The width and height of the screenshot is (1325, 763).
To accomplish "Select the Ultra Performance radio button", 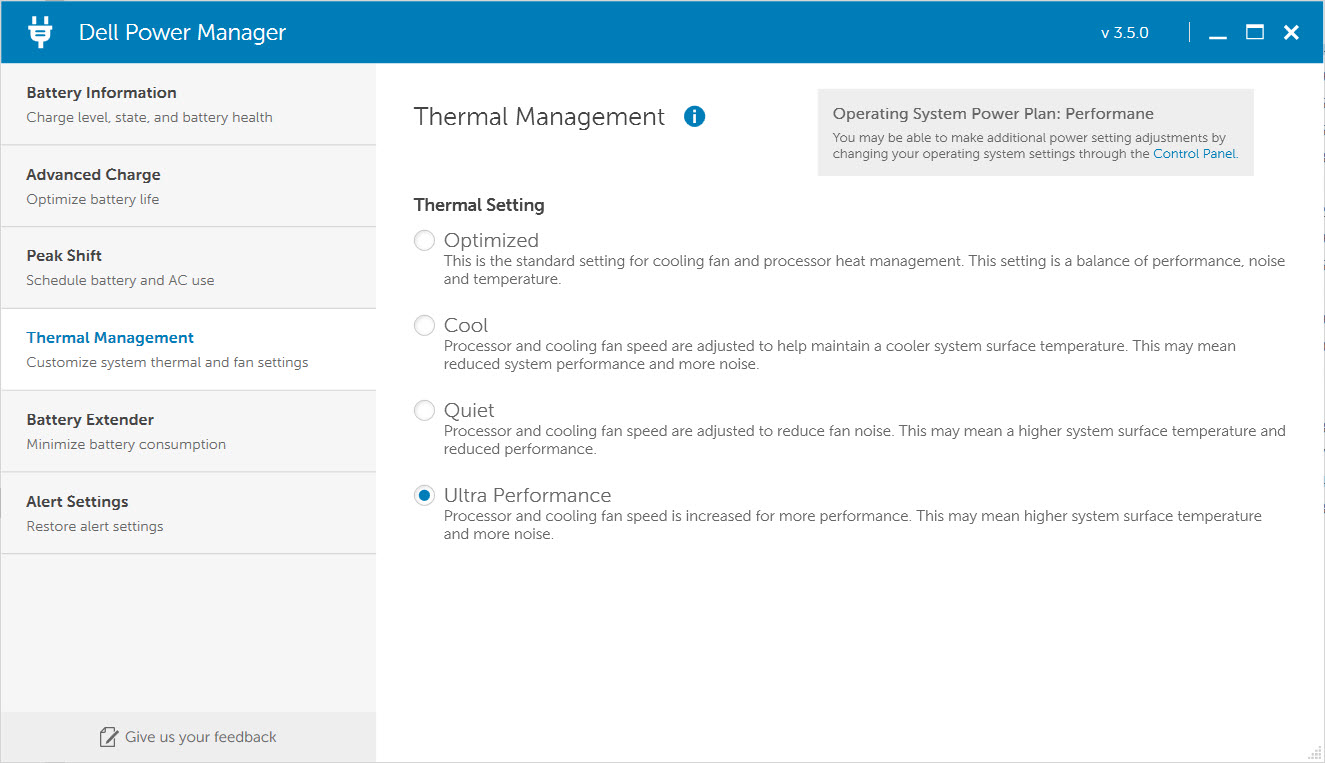I will coord(425,496).
